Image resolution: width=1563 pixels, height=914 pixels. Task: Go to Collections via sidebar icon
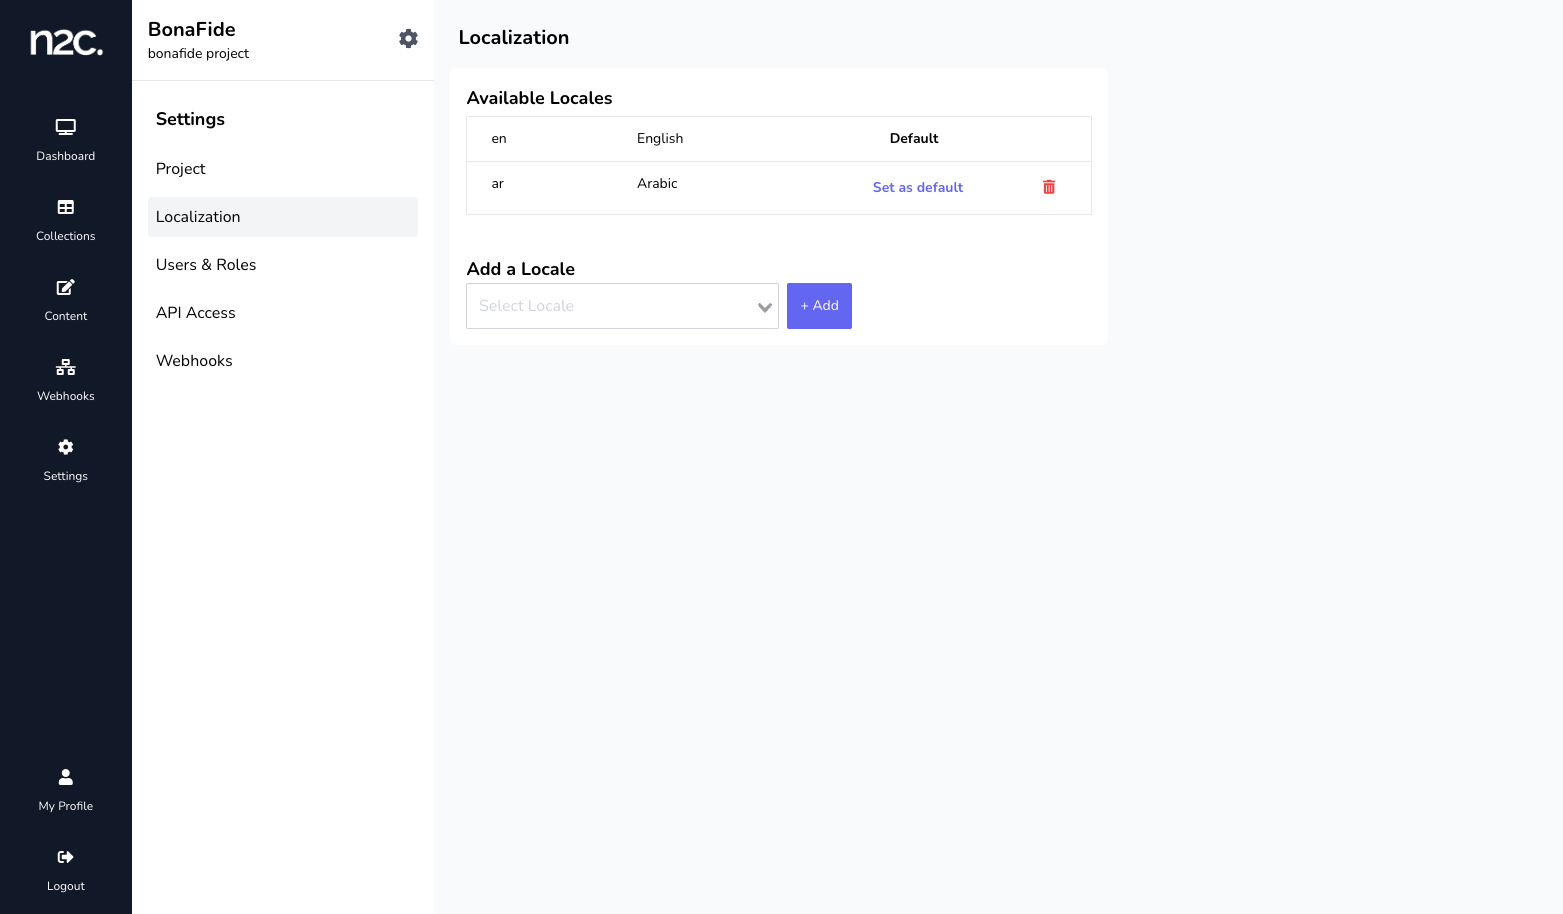66,207
